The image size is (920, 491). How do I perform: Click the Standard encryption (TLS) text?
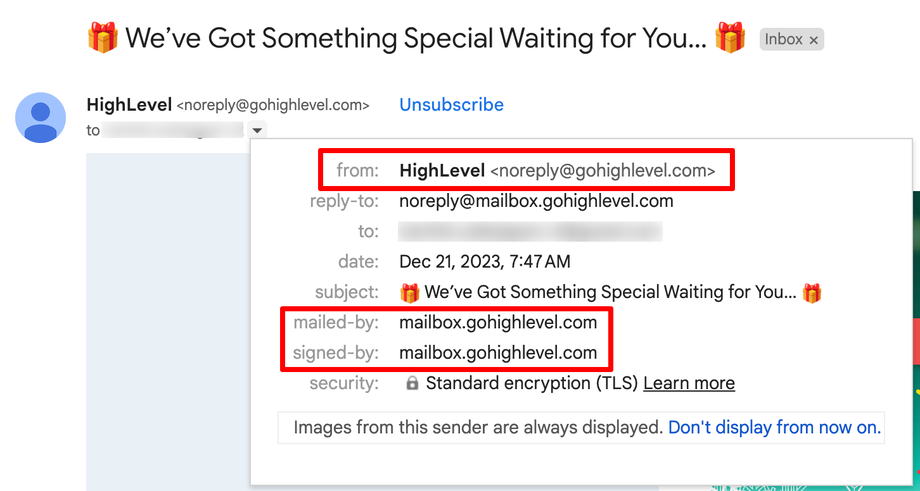tap(532, 383)
